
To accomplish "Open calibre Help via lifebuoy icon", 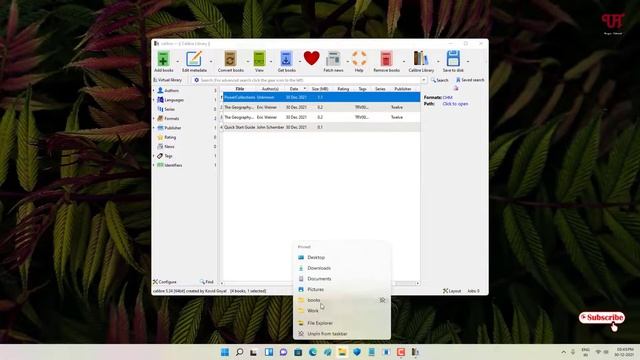I will coord(359,59).
